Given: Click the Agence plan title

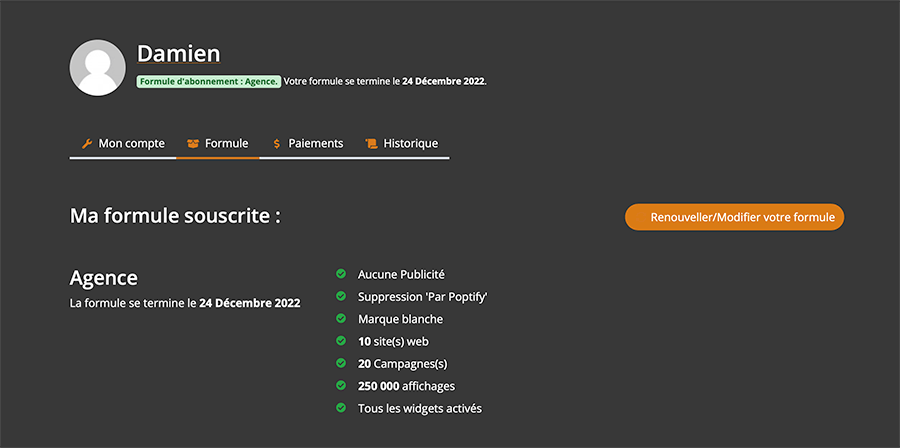Looking at the screenshot, I should point(104,278).
